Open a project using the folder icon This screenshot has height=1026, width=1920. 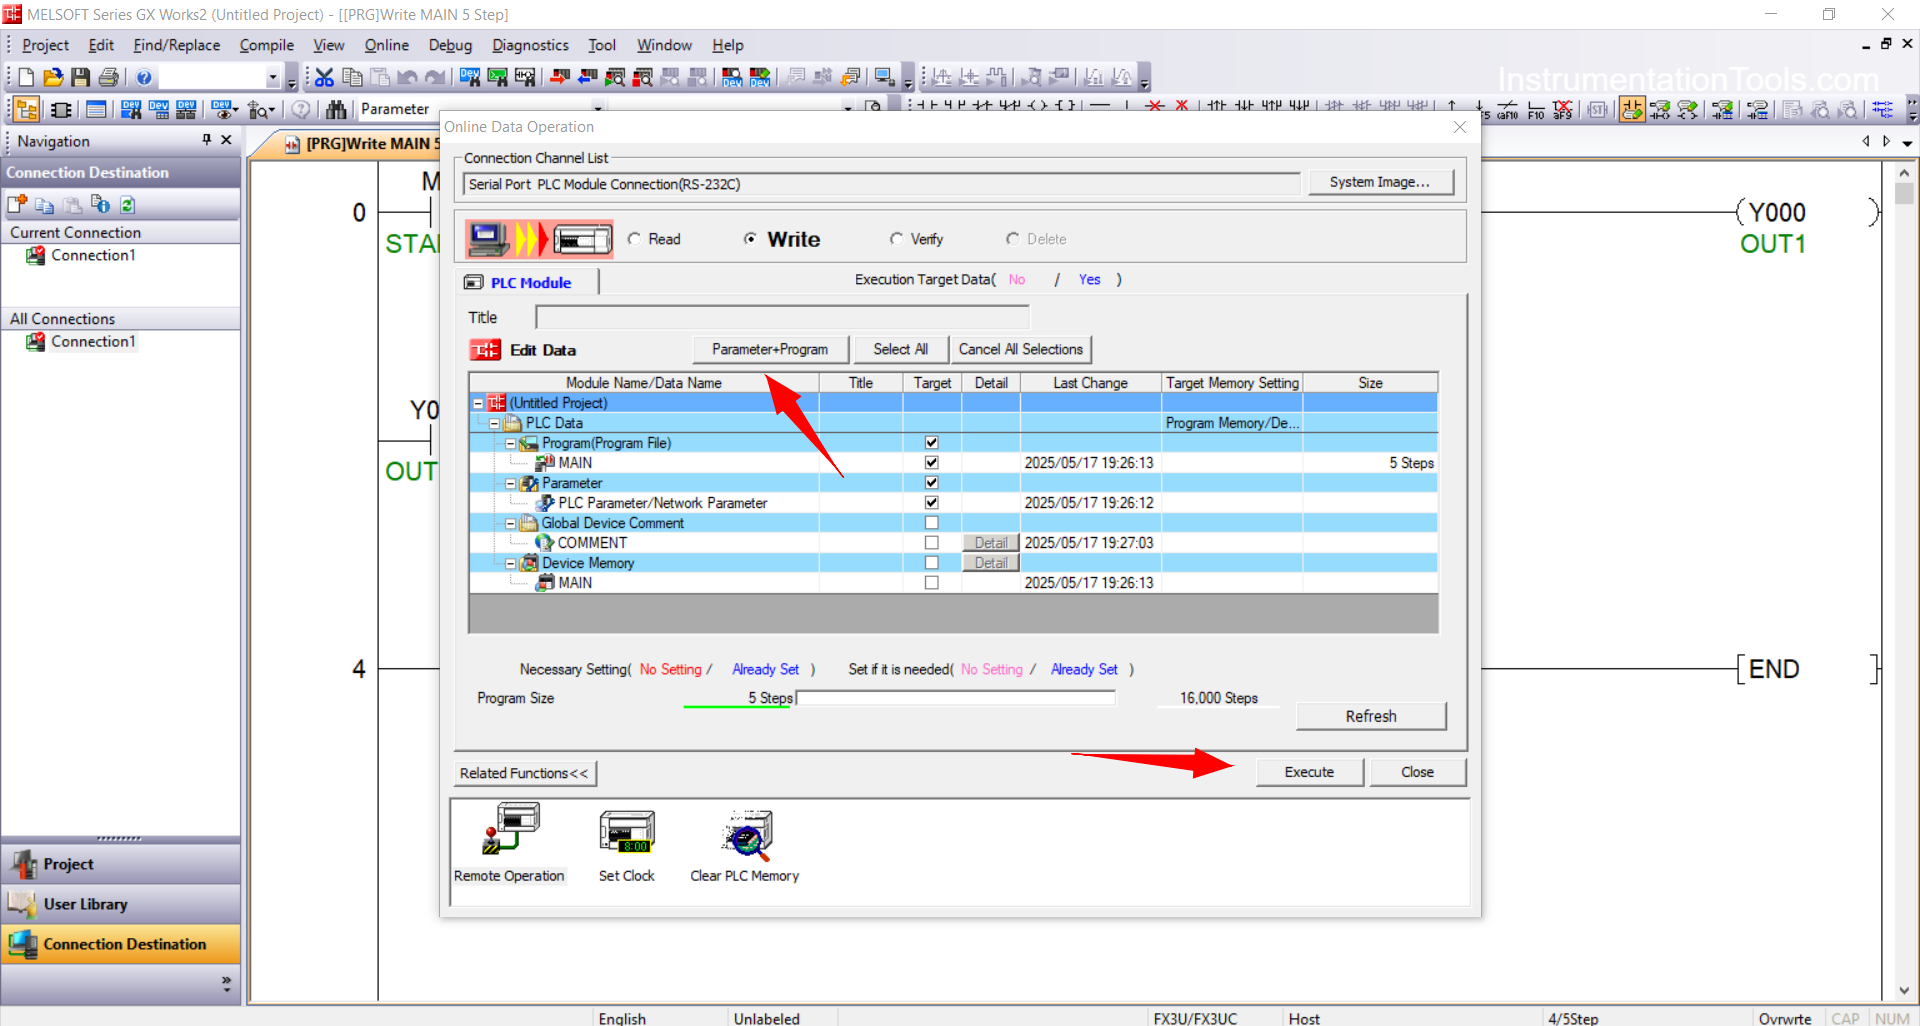point(53,77)
